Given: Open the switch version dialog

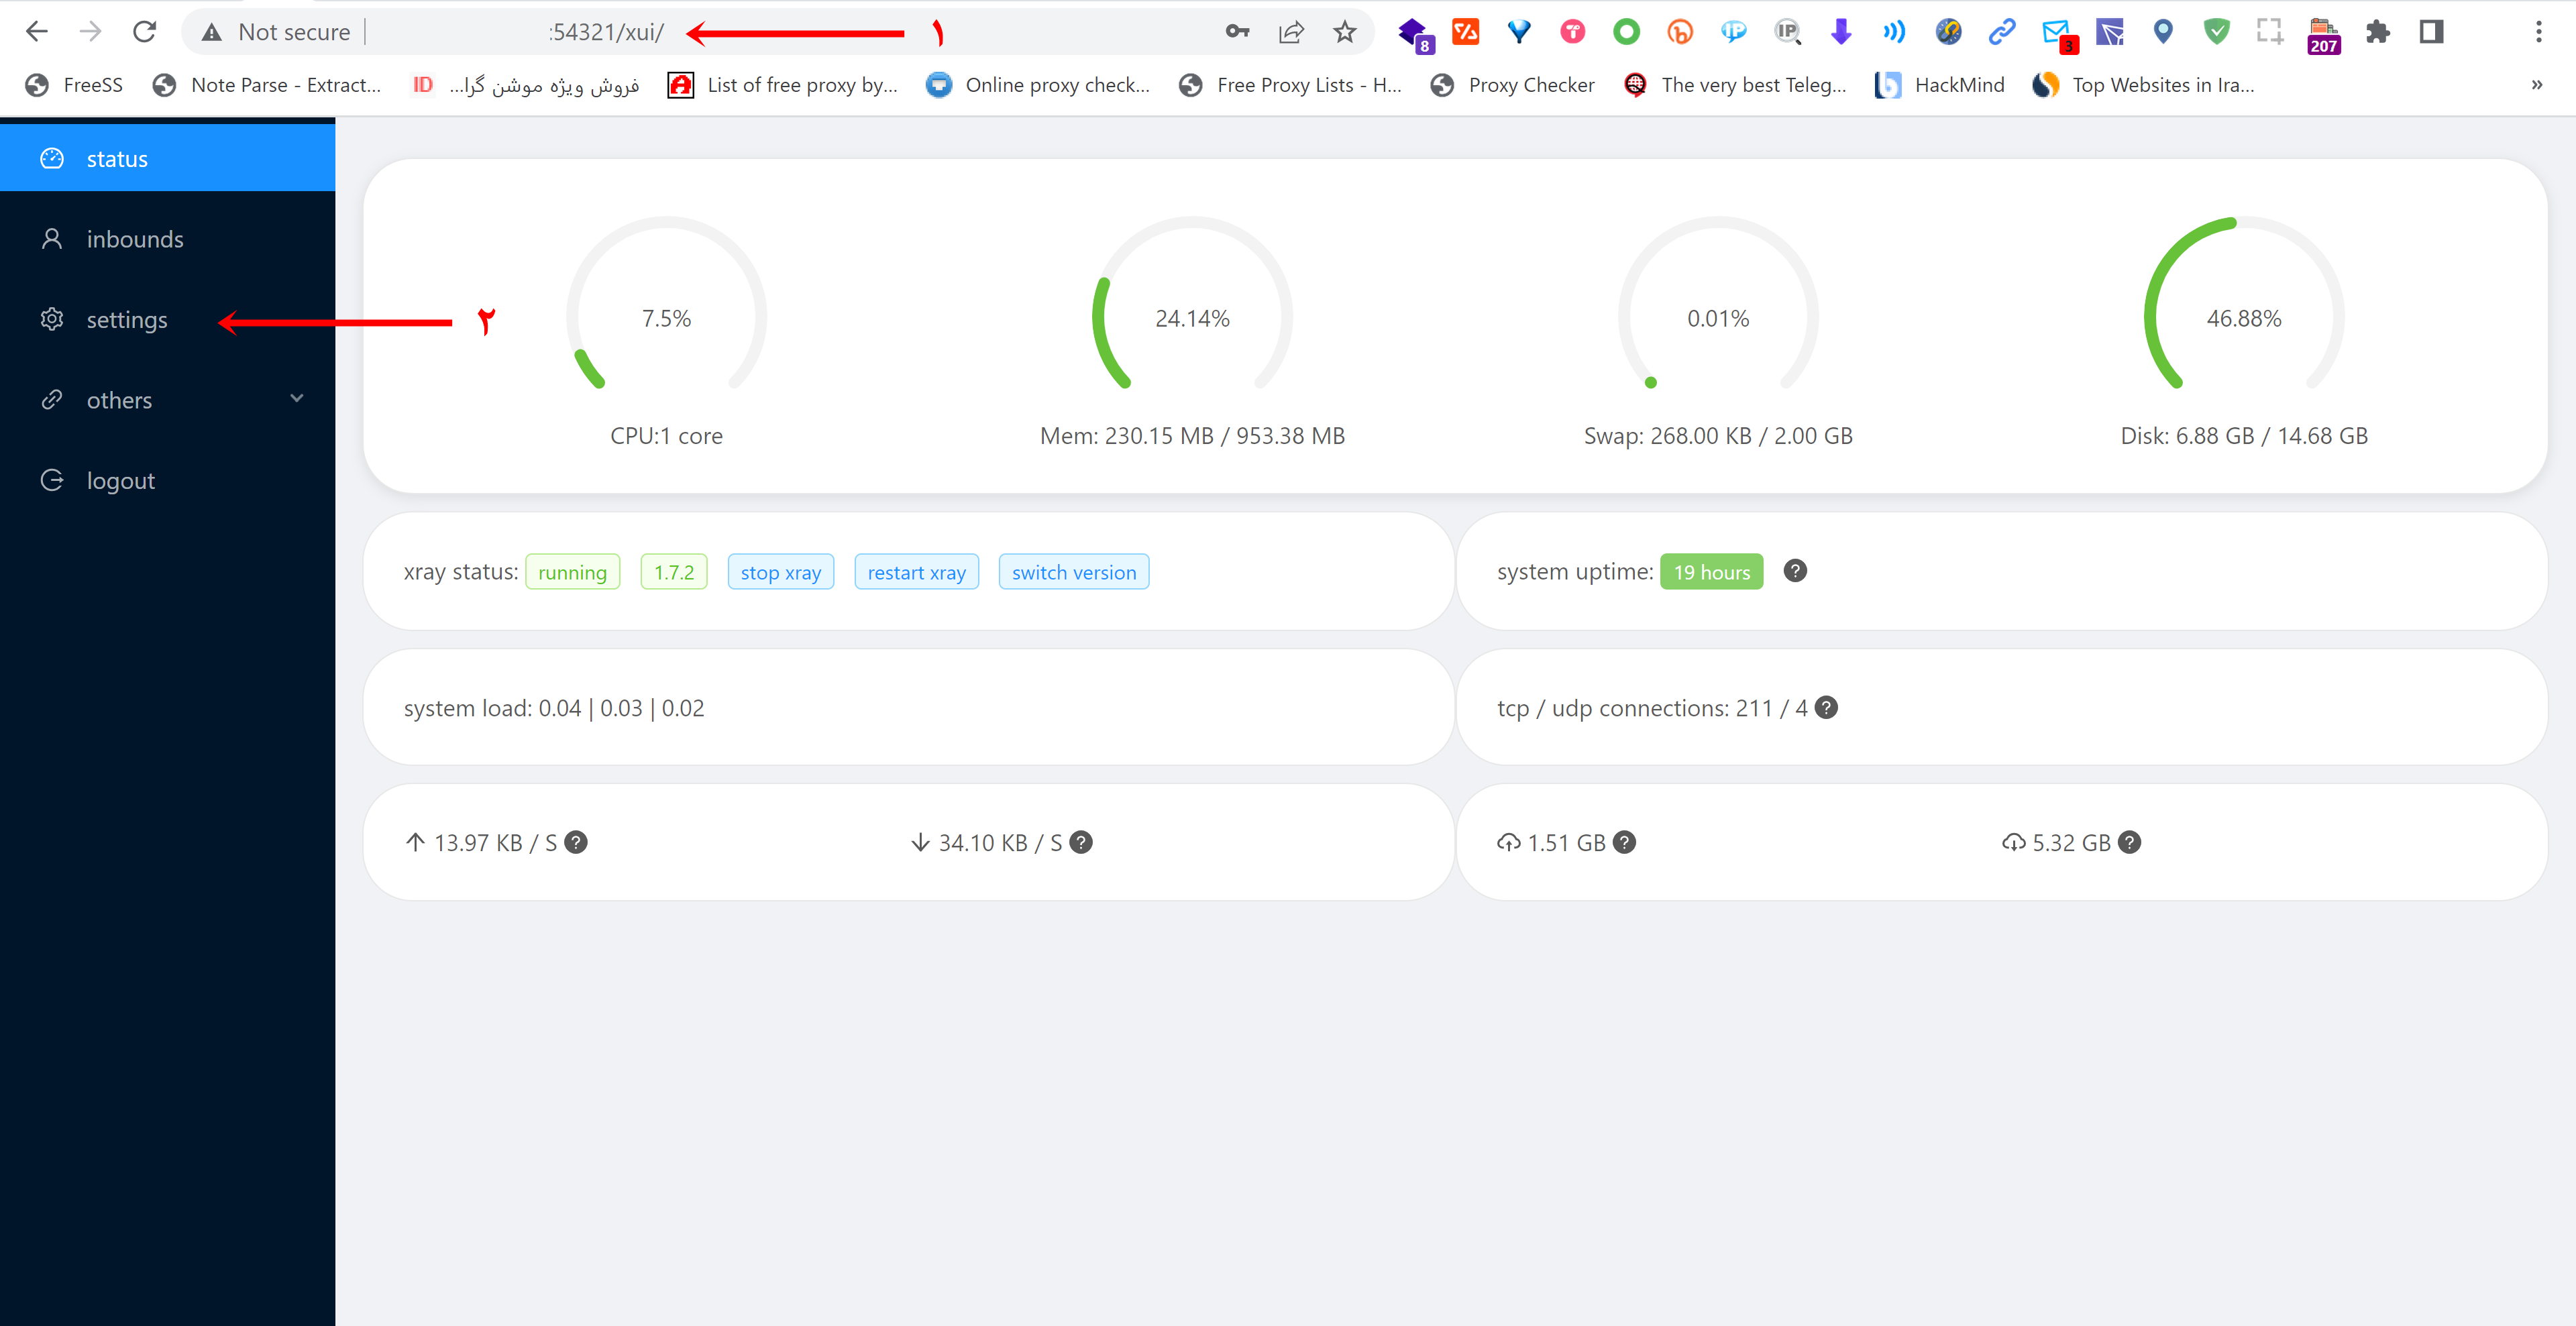Looking at the screenshot, I should 1073,571.
